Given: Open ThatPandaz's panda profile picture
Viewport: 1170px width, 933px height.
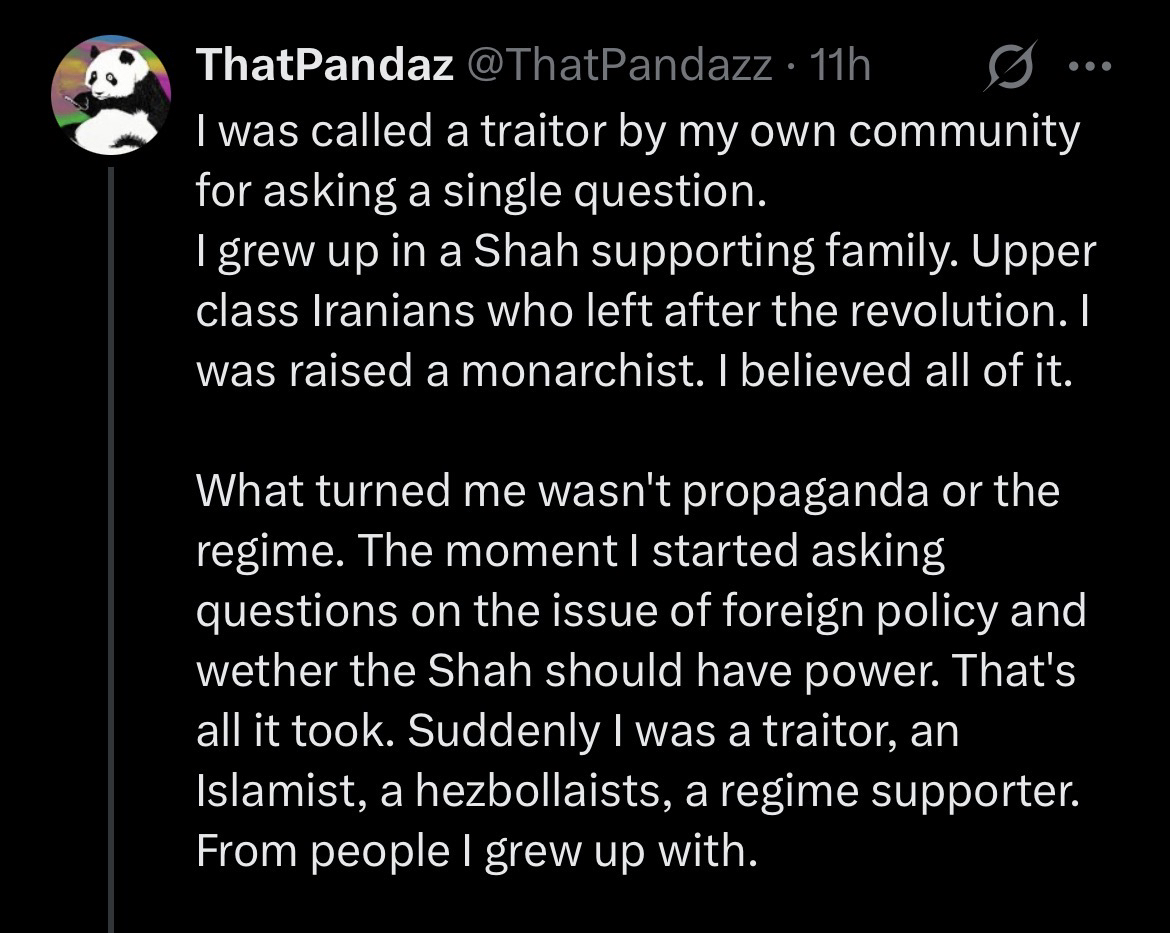Looking at the screenshot, I should click(x=111, y=96).
